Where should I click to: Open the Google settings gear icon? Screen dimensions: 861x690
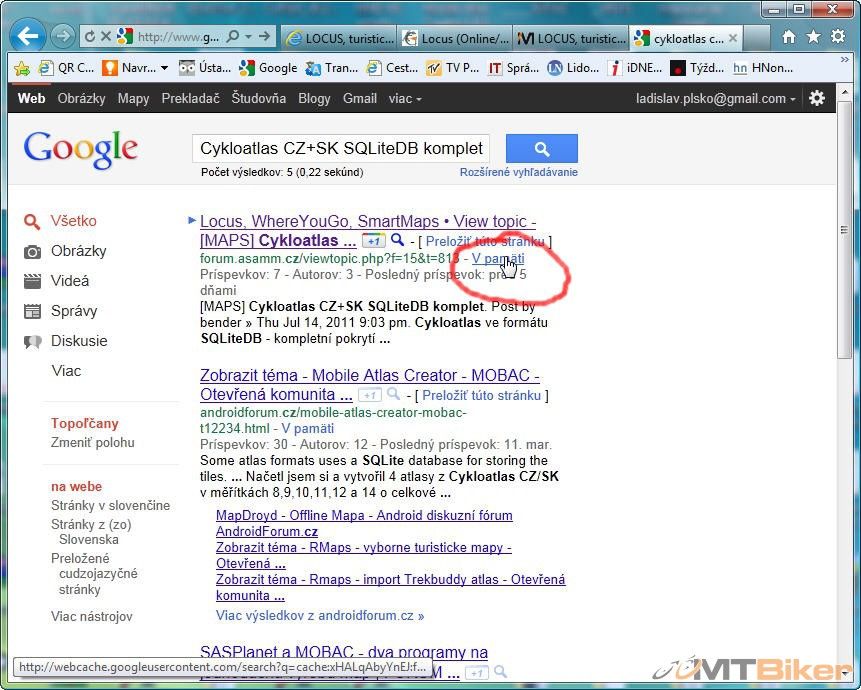point(817,98)
